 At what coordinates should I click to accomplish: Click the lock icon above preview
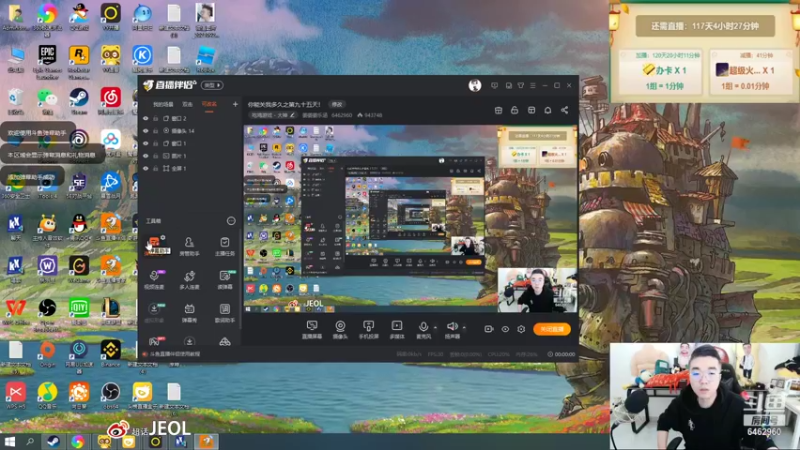[514, 110]
